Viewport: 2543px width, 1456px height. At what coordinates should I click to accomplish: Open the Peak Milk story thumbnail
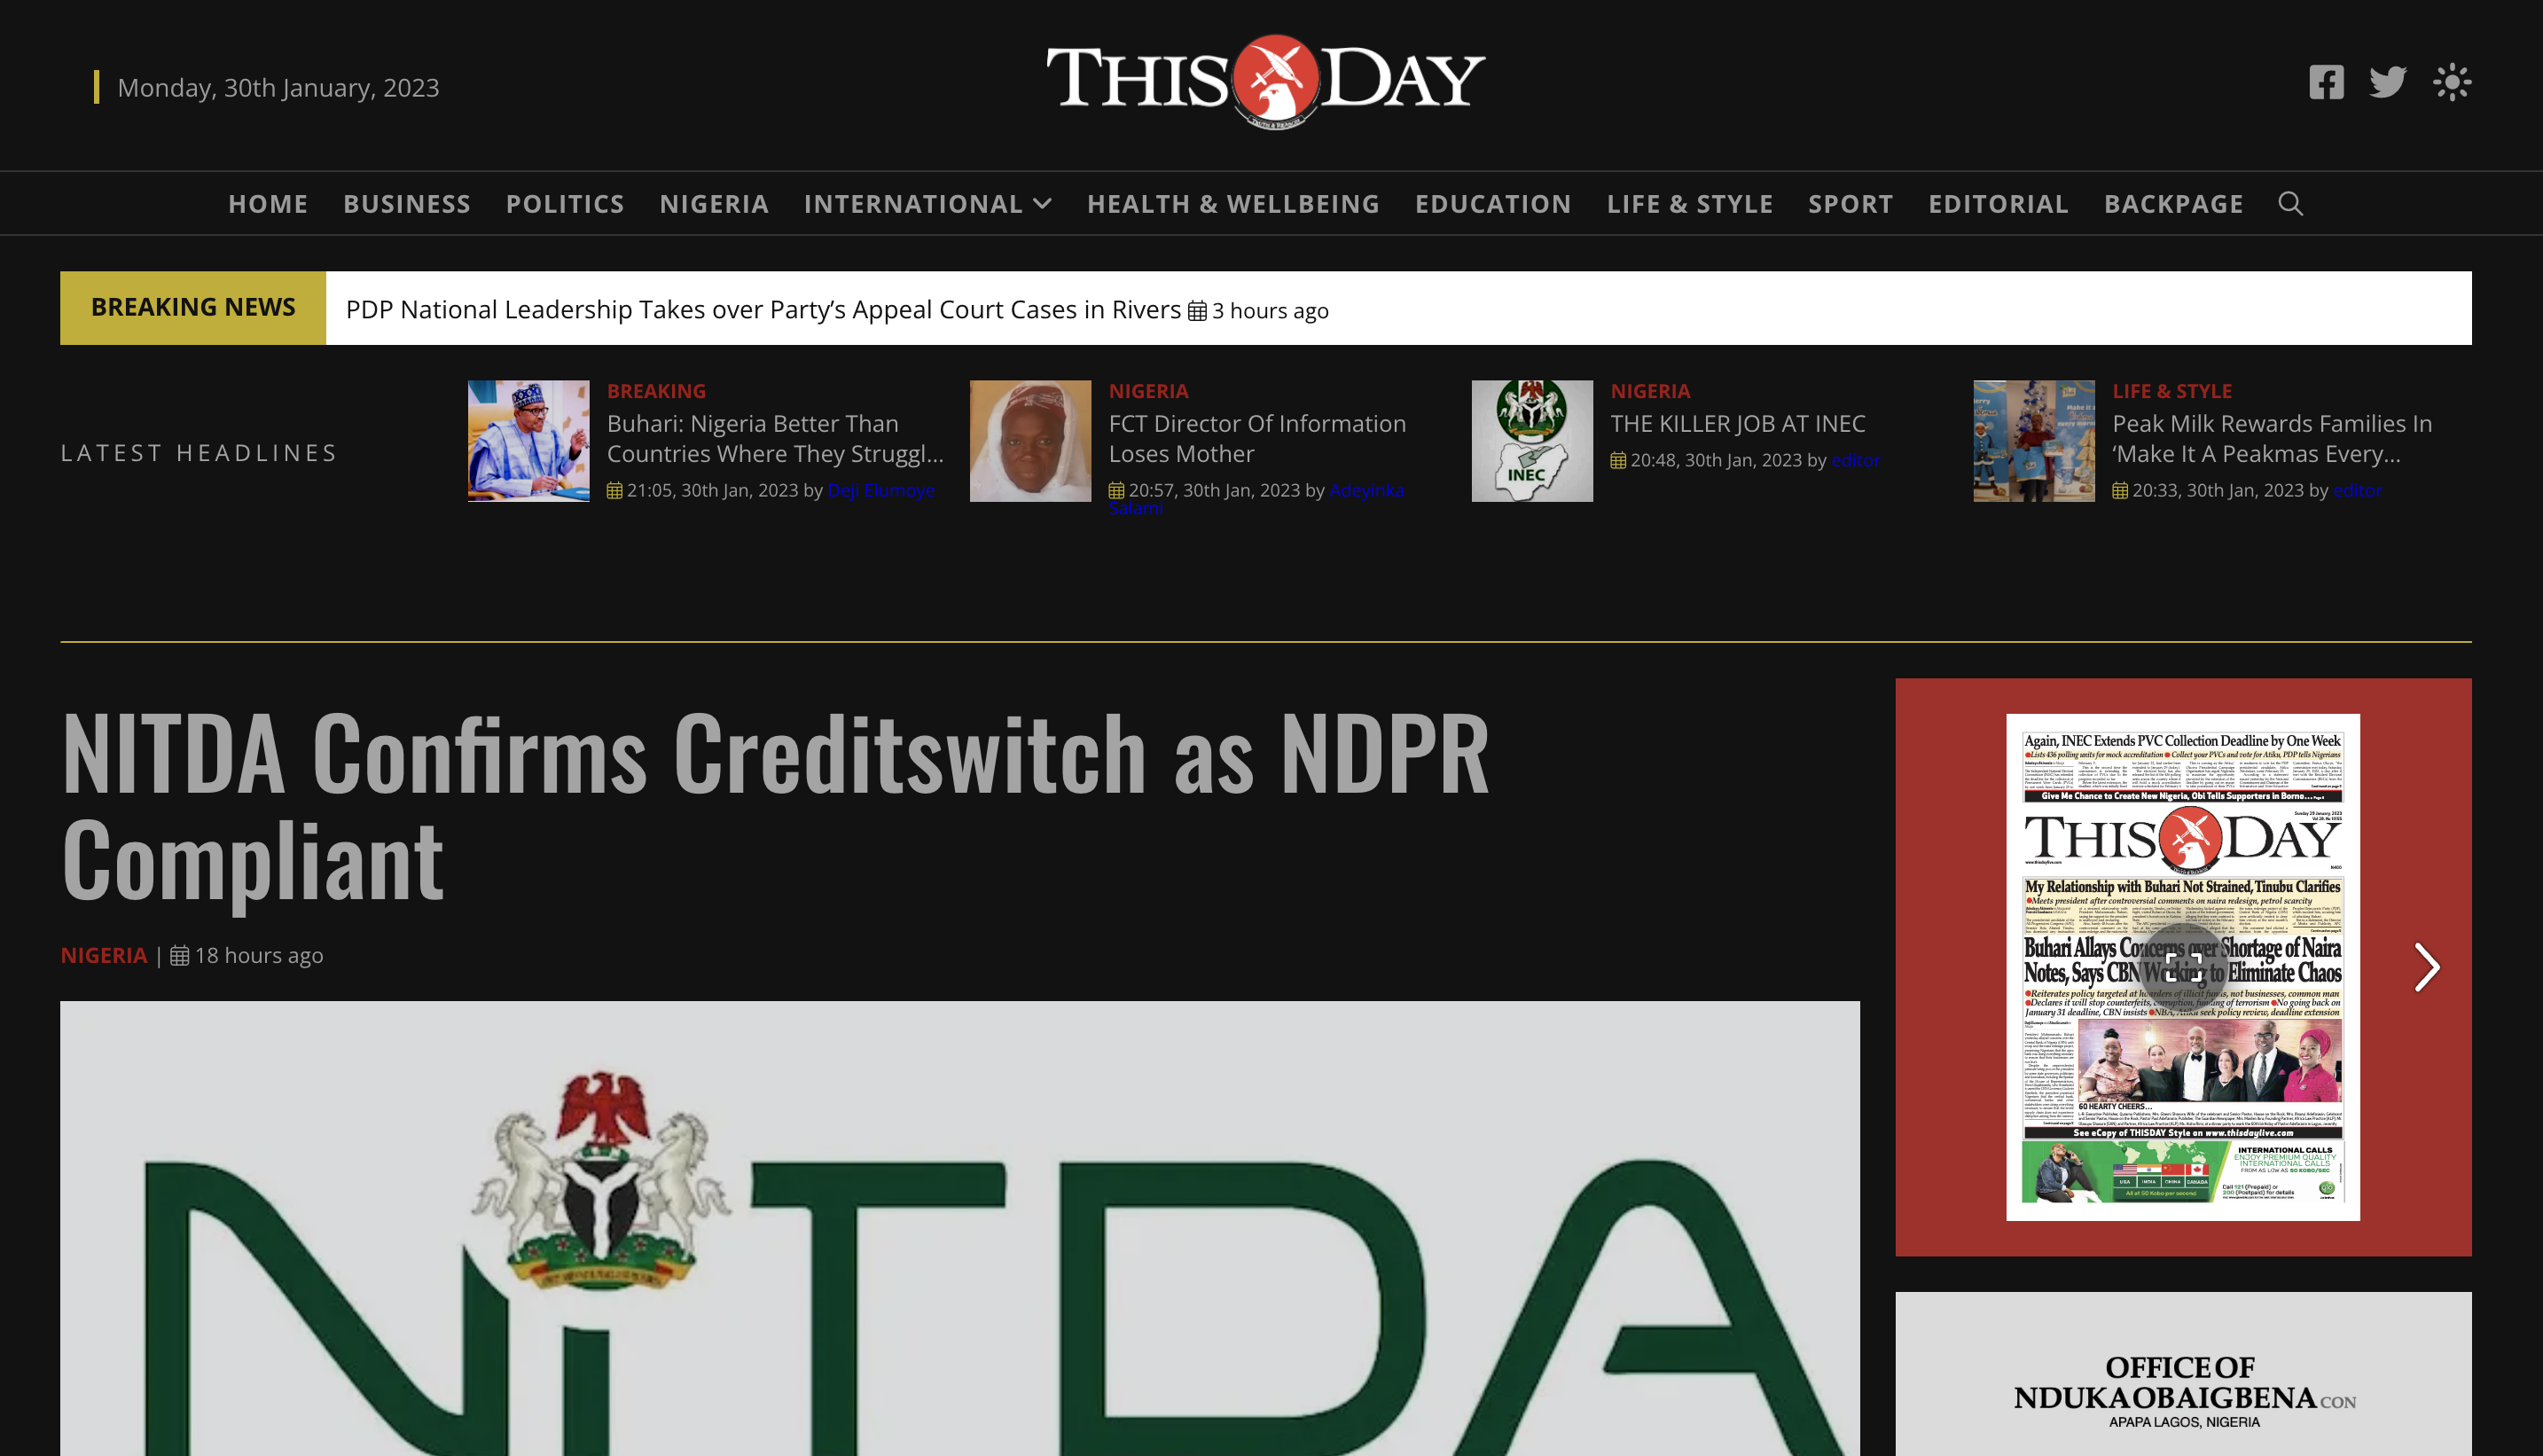click(2034, 441)
